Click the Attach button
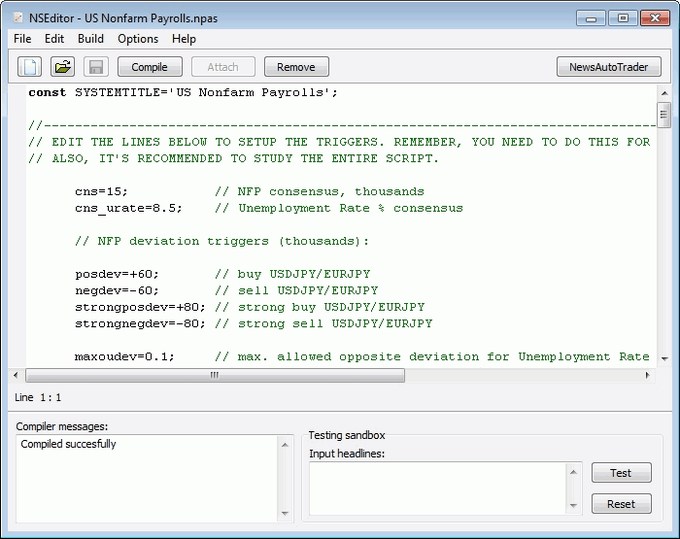The image size is (680, 539). pyautogui.click(x=223, y=67)
